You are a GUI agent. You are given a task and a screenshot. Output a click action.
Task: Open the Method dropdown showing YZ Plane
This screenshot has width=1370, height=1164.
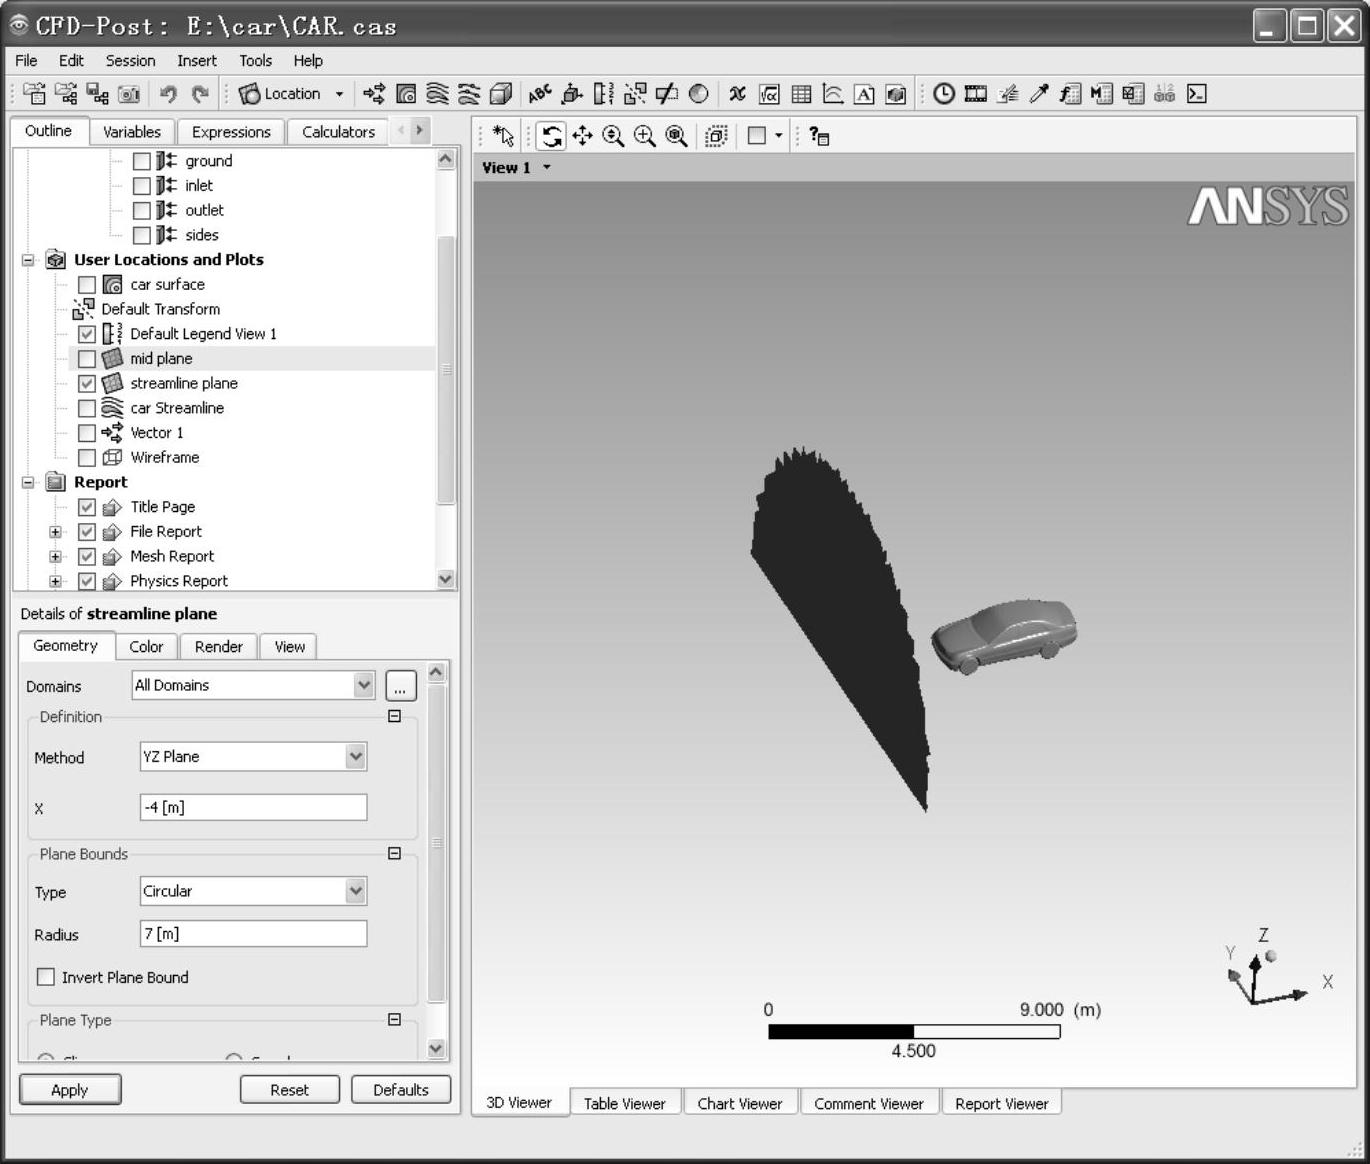tap(355, 757)
